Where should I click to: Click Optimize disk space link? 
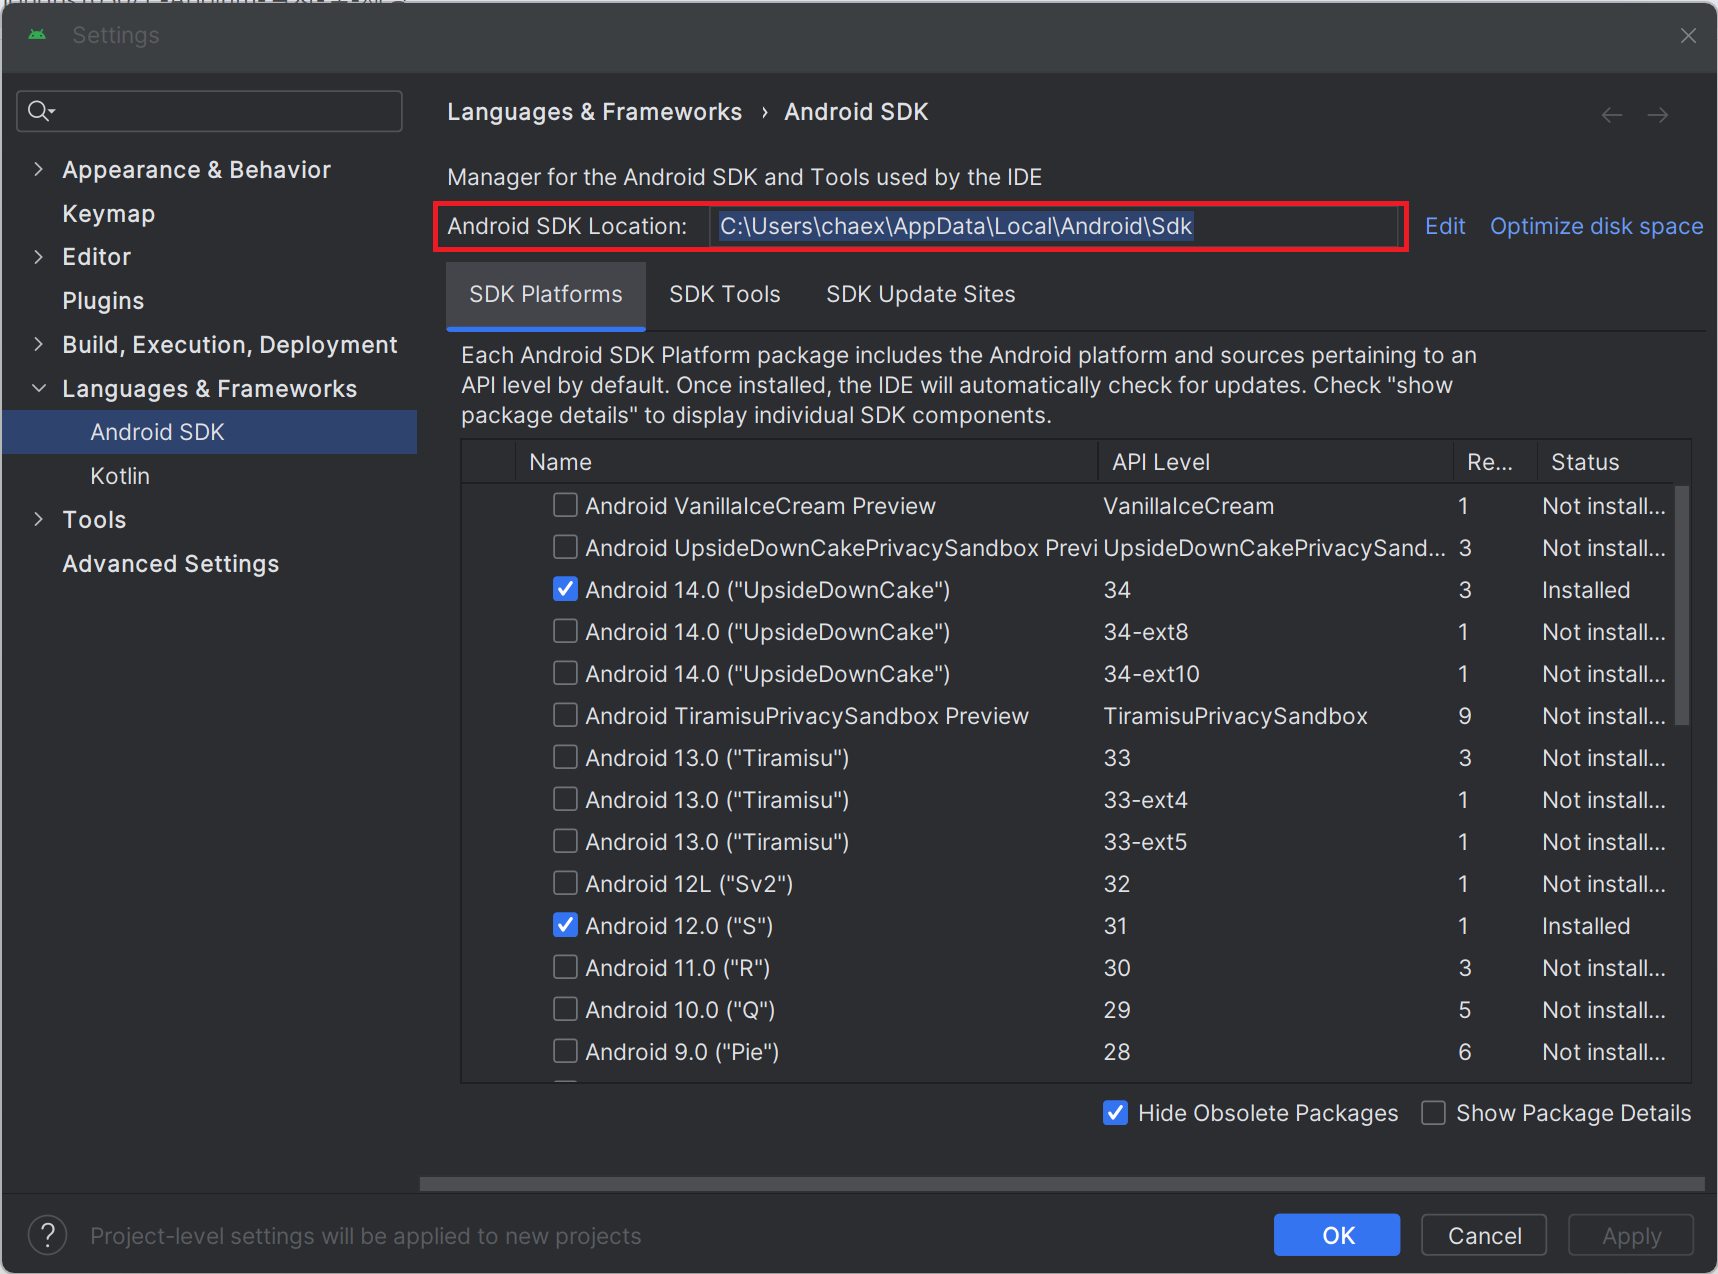click(x=1597, y=226)
